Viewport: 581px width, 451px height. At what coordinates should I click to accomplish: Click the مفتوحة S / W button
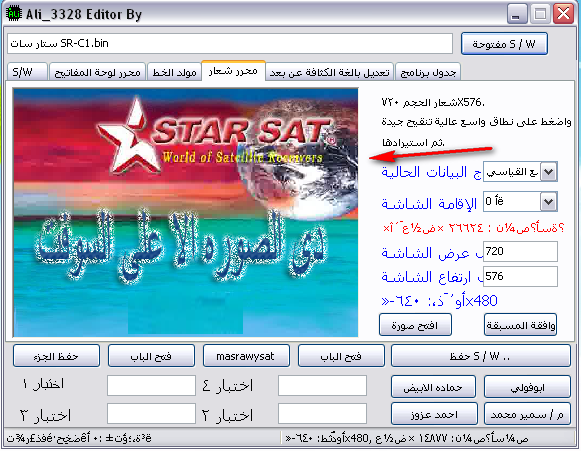point(504,44)
